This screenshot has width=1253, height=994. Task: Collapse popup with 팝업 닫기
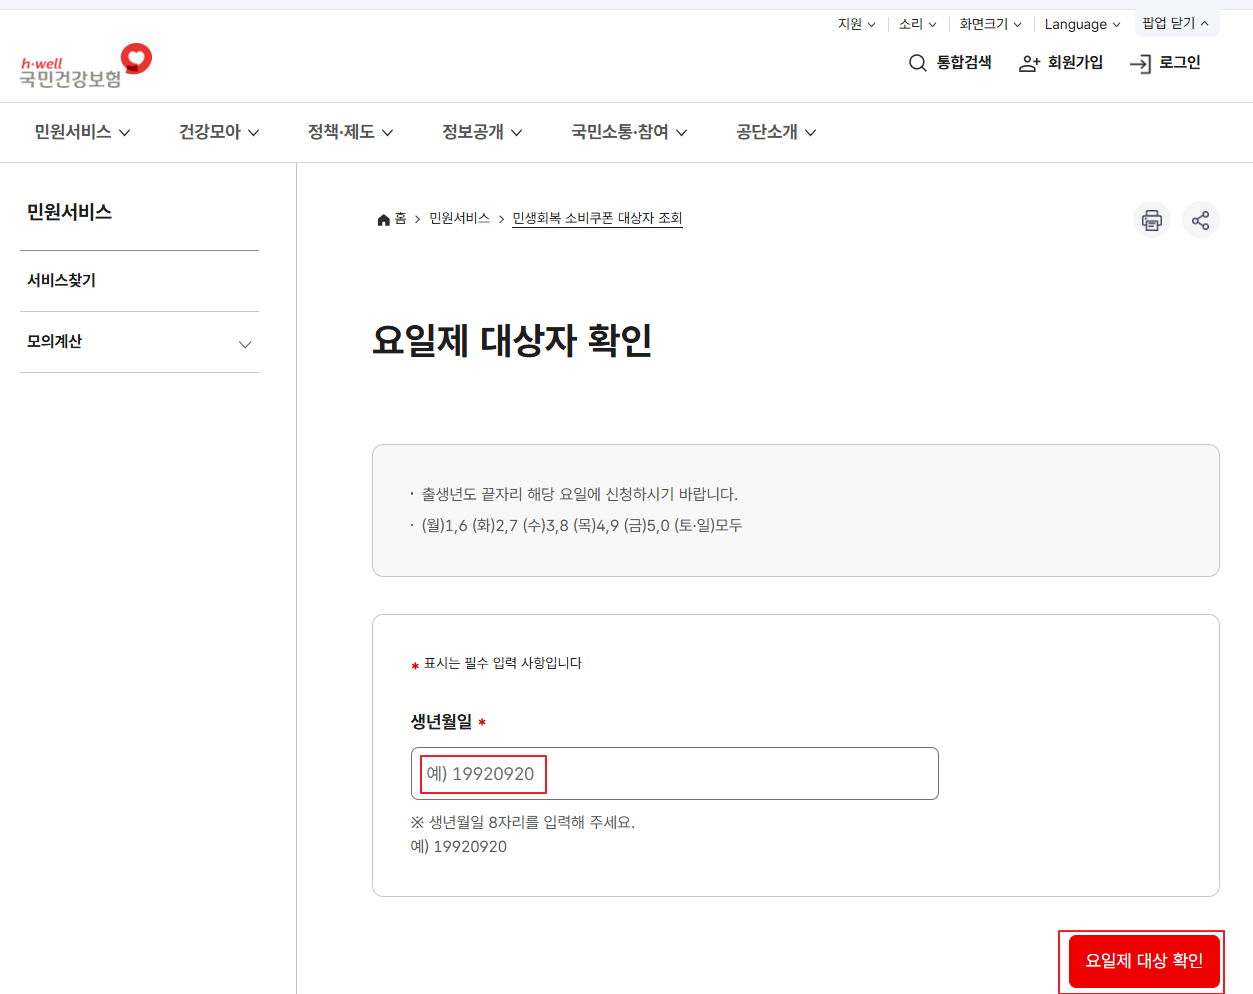pos(1176,23)
